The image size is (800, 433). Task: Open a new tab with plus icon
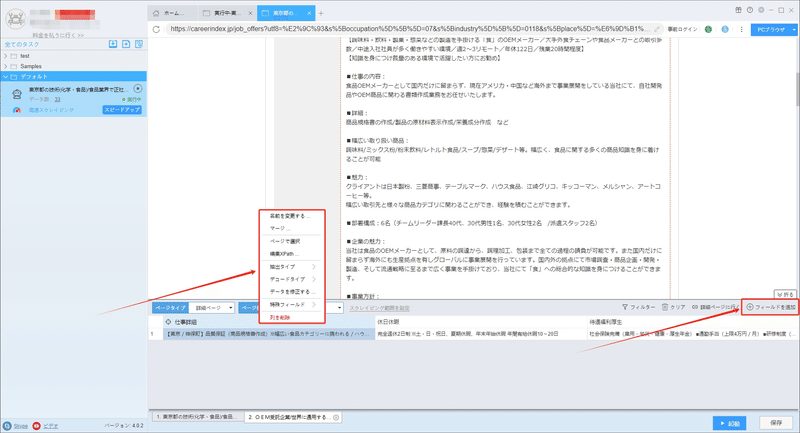321,13
